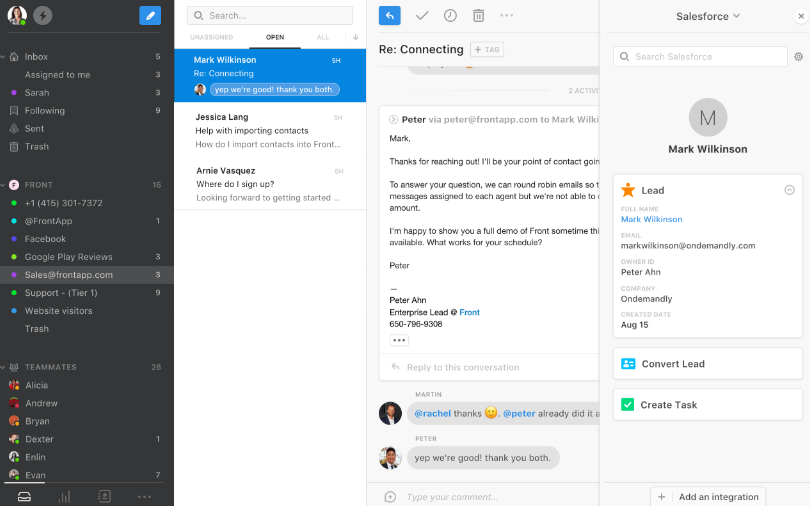The width and height of the screenshot is (810, 506).
Task: Add a tag with + TAG button
Action: [x=487, y=50]
